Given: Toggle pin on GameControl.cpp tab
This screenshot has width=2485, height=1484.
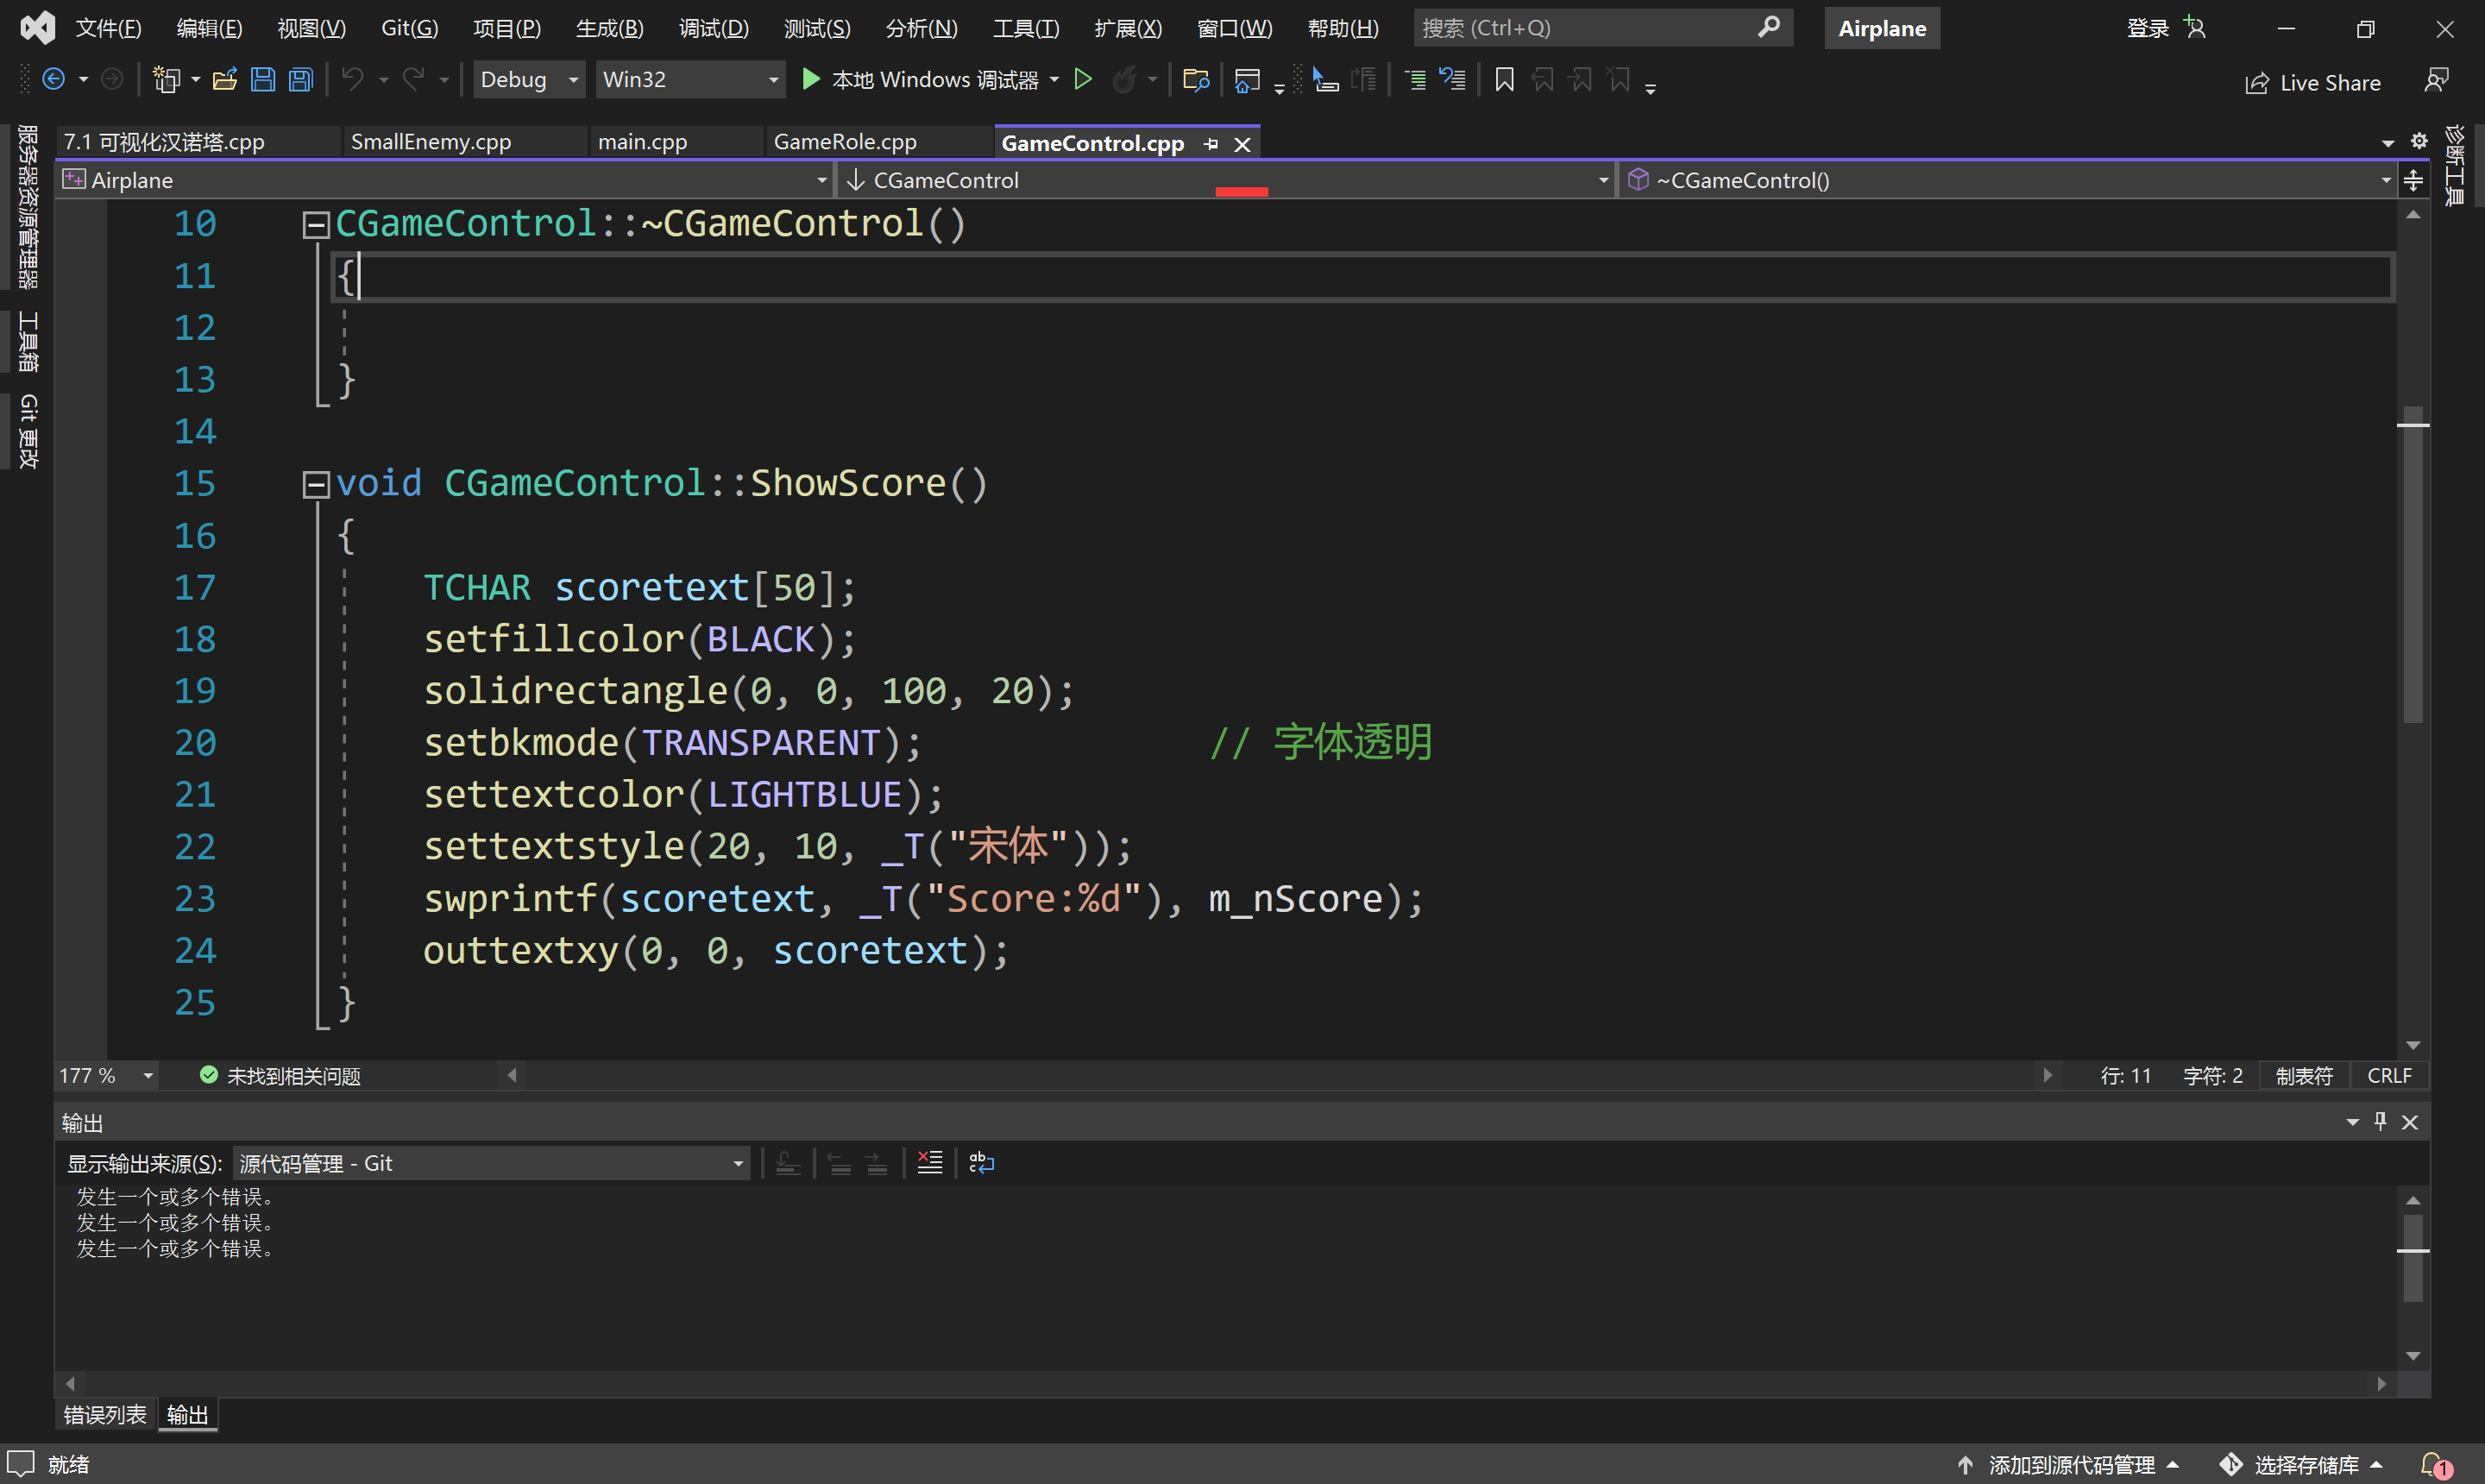Looking at the screenshot, I should coord(1211,144).
